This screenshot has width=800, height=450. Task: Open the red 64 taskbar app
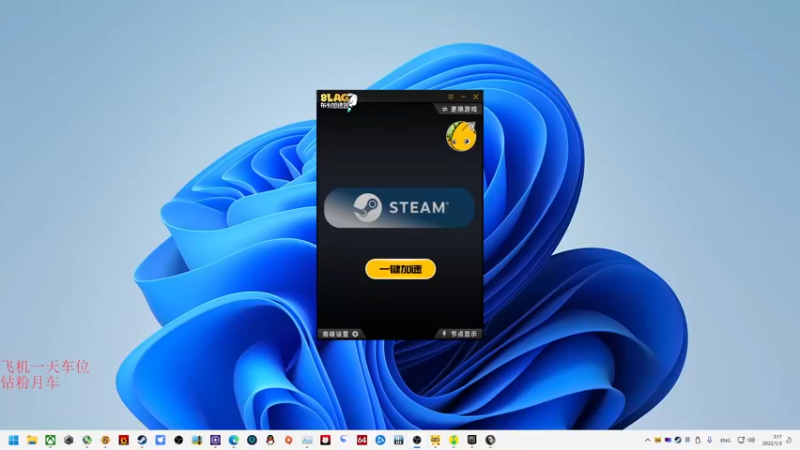pyautogui.click(x=362, y=440)
